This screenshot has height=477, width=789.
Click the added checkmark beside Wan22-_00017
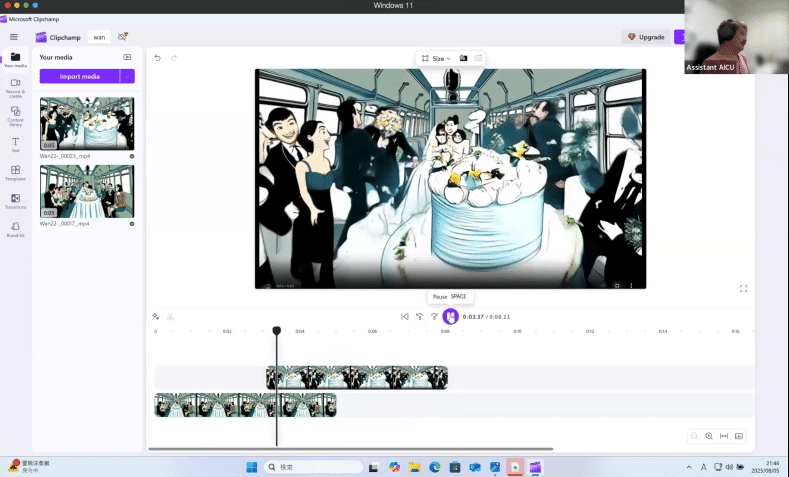pos(132,223)
